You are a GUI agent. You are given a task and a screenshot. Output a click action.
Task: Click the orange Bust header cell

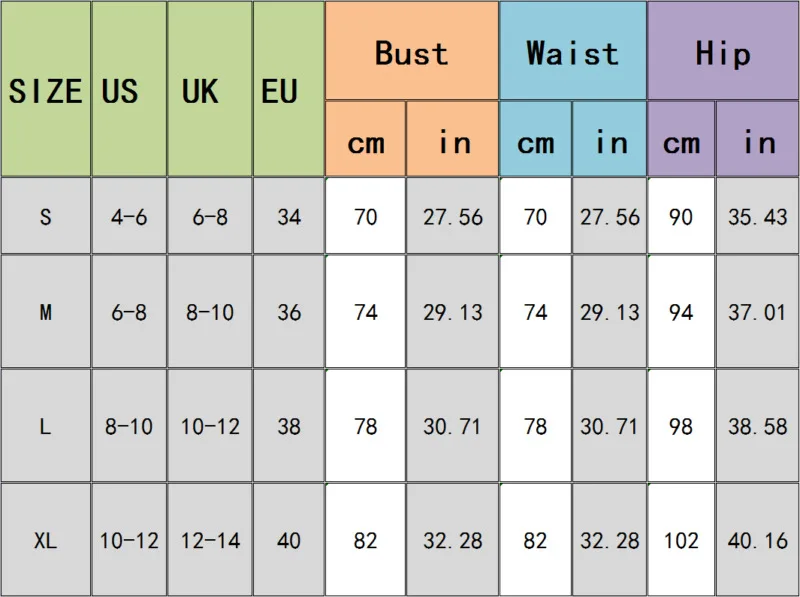[x=411, y=52]
